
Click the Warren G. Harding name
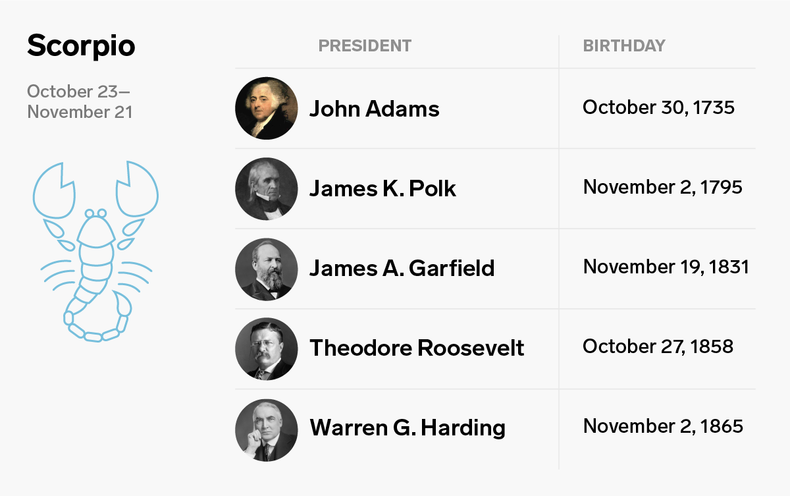(407, 428)
